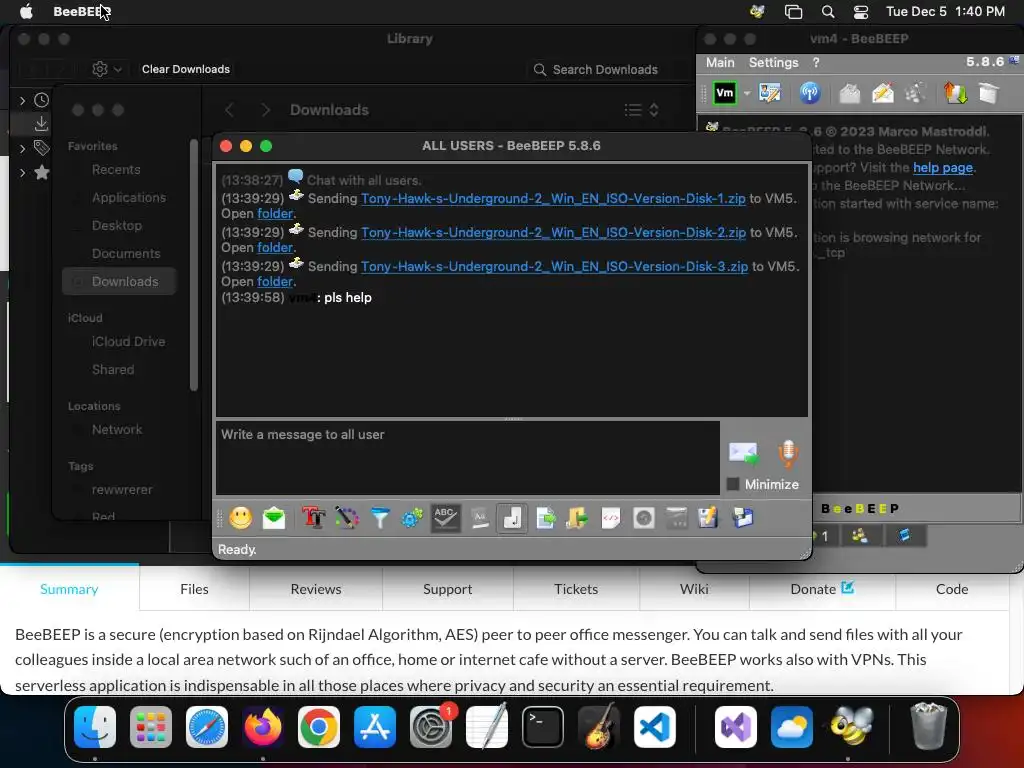
Task: Click the code snippet (</>) icon
Action: point(611,519)
